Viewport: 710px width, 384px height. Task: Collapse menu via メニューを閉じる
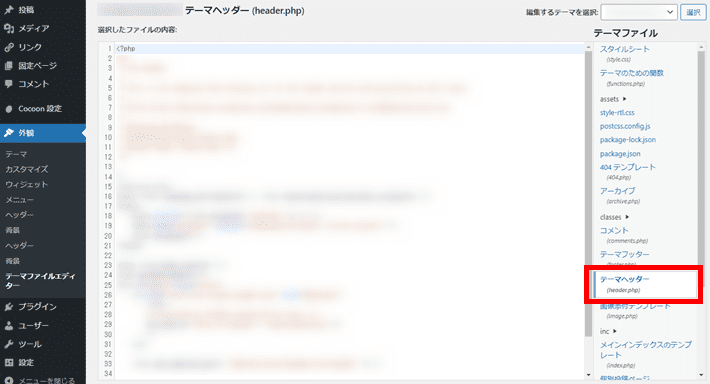[40, 380]
